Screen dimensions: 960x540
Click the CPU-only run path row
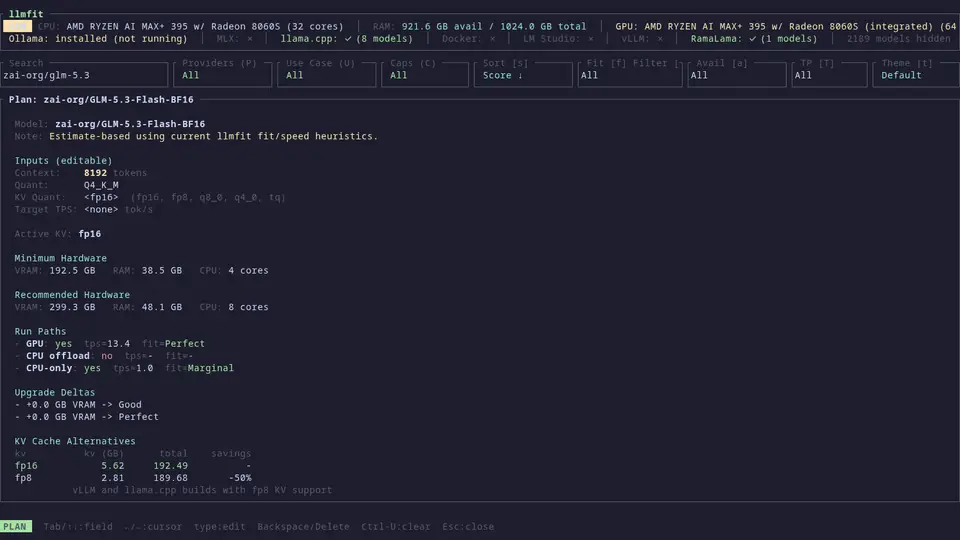tap(124, 368)
